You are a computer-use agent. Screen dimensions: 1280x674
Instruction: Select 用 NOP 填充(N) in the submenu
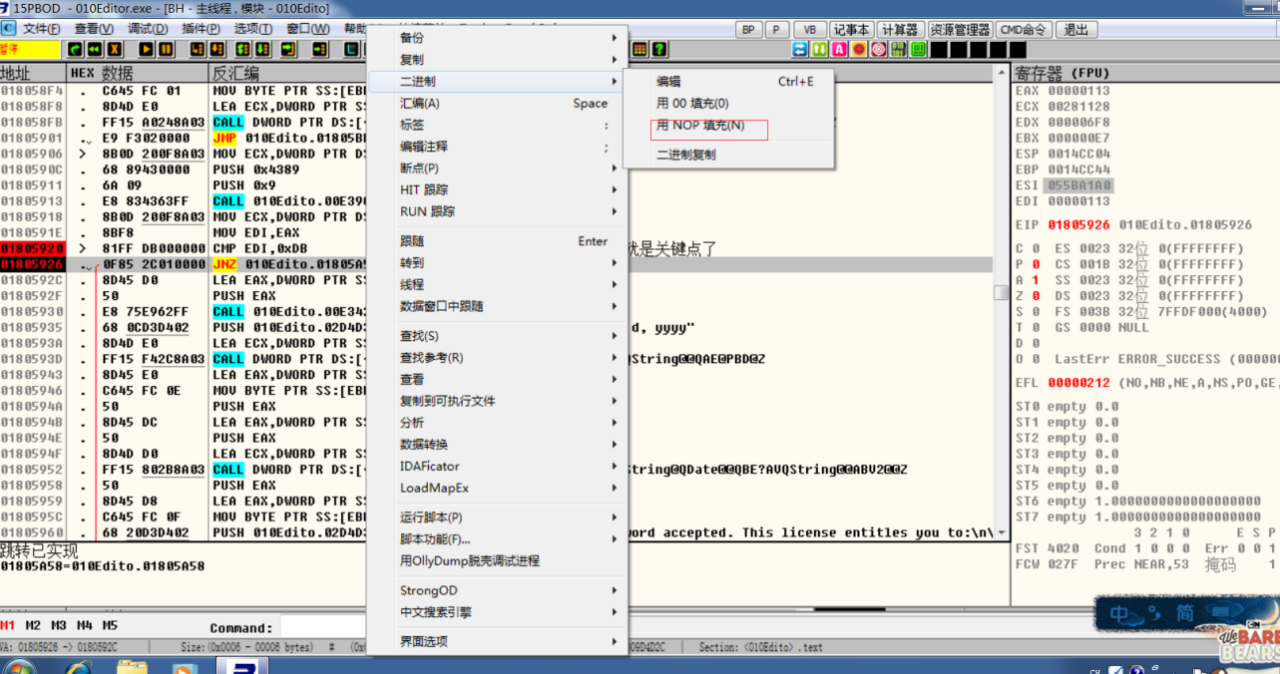(x=700, y=126)
